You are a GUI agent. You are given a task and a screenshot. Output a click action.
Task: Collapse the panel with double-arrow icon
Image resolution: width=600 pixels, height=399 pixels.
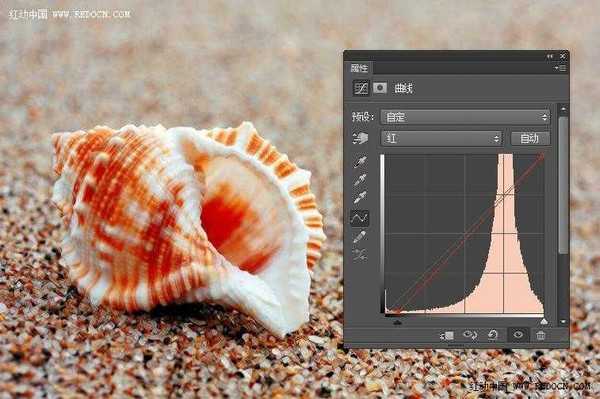point(550,56)
